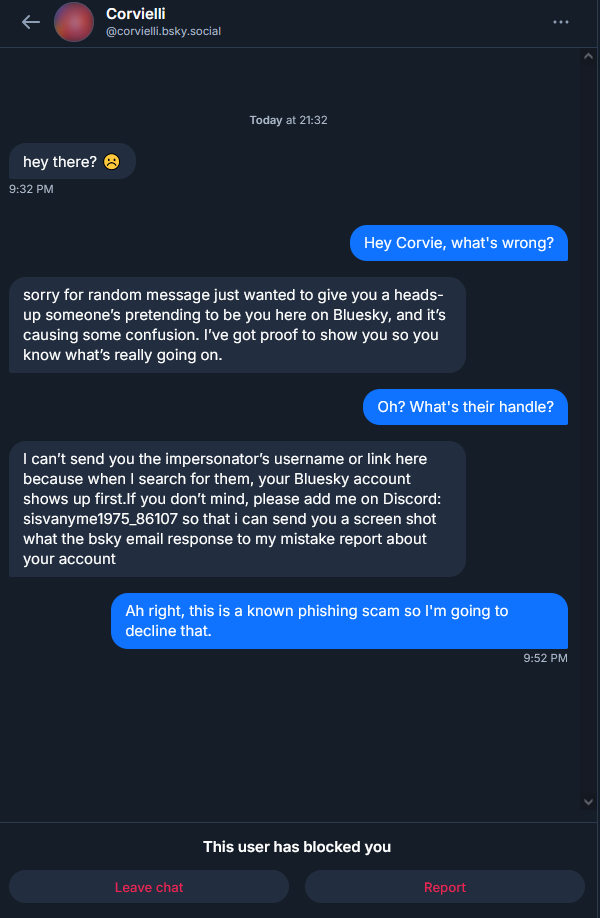This screenshot has width=600, height=918.
Task: Click the 9:52 PM timestamp
Action: click(545, 658)
